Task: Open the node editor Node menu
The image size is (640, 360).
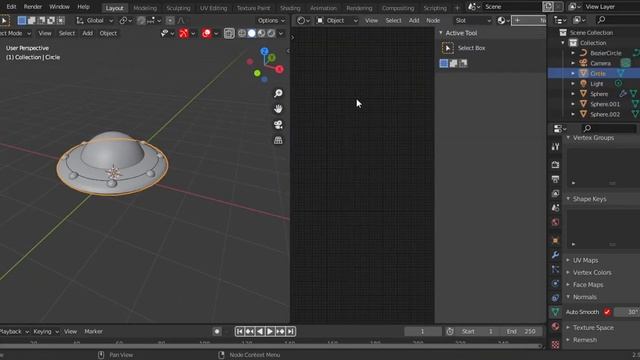Action: coord(433,20)
